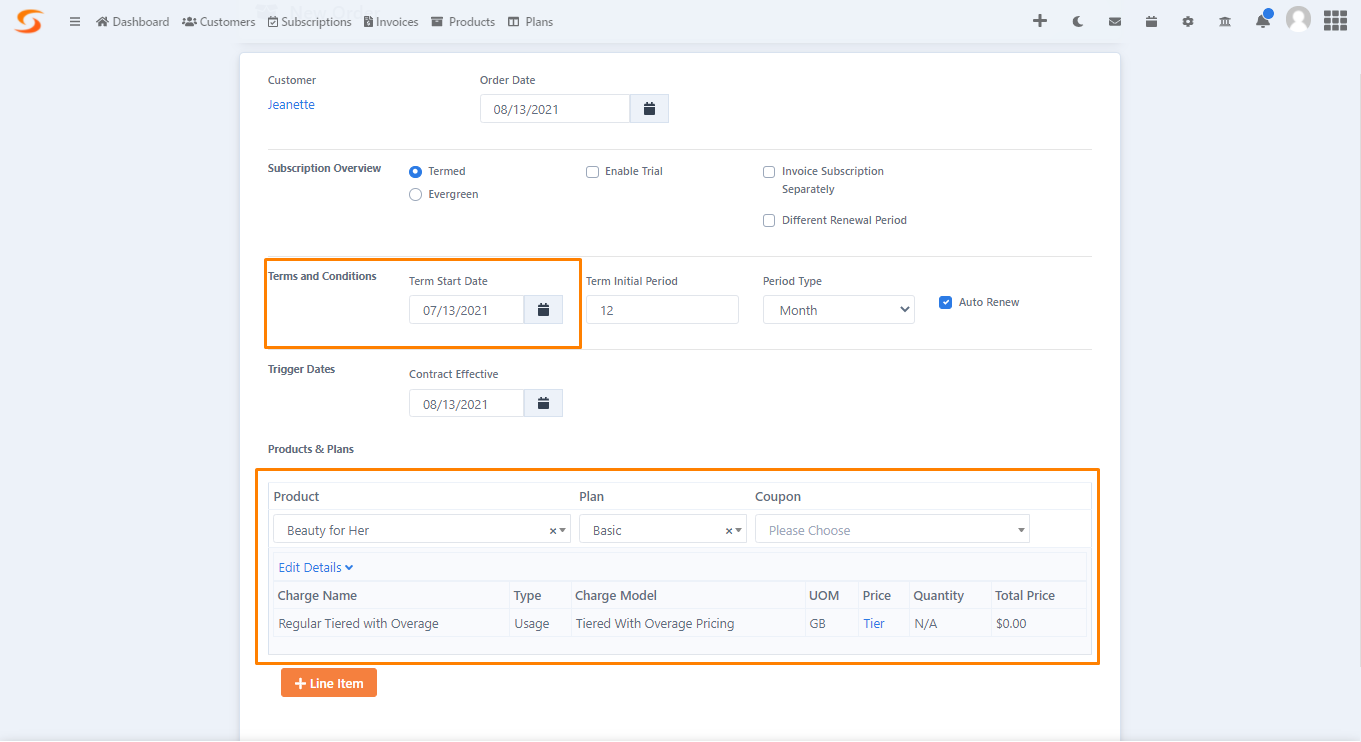
Task: Click the Line Item button
Action: [328, 682]
